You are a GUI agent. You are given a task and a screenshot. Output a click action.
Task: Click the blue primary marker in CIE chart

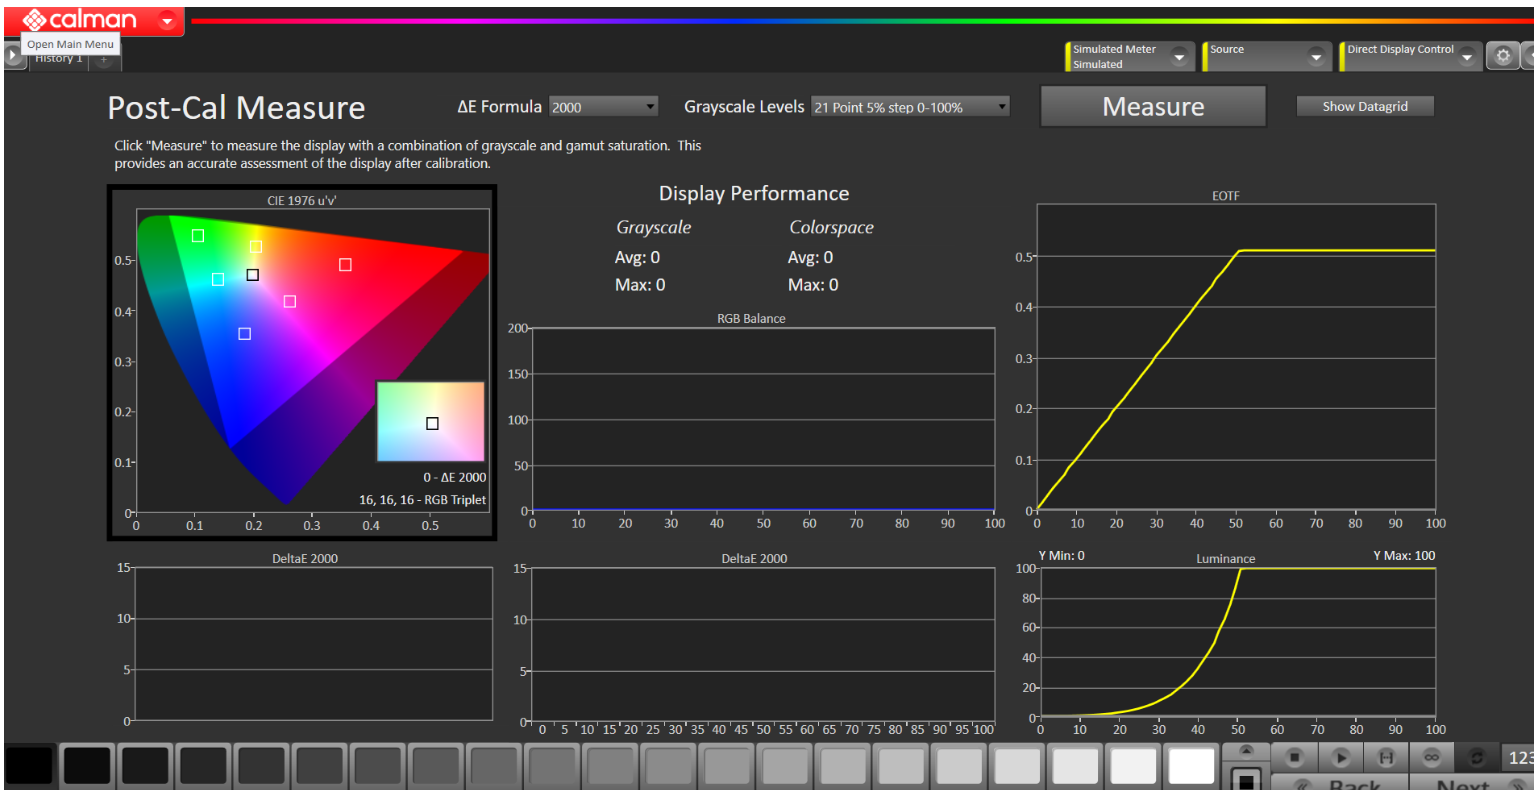pyautogui.click(x=244, y=334)
